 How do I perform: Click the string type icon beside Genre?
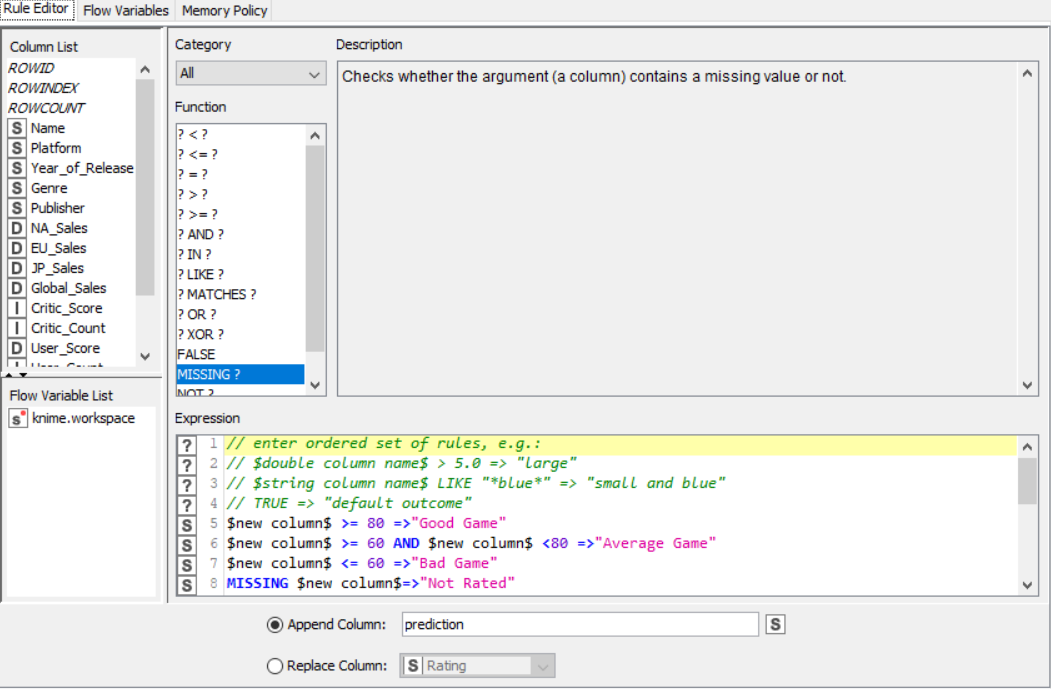(x=17, y=188)
